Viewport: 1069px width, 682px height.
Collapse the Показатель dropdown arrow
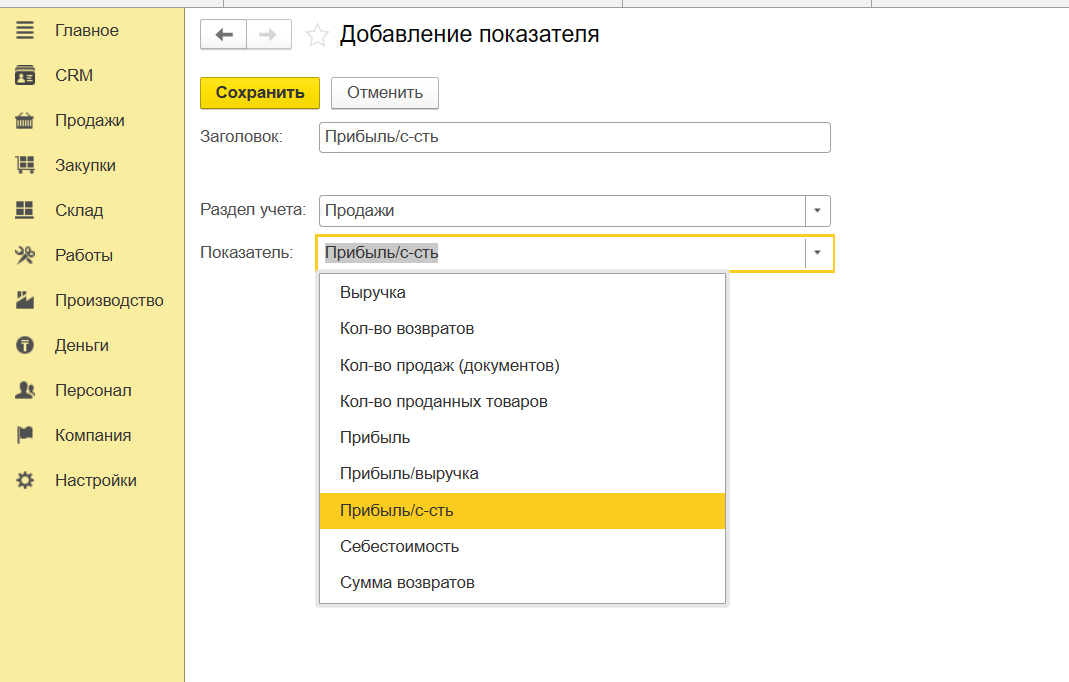point(817,253)
